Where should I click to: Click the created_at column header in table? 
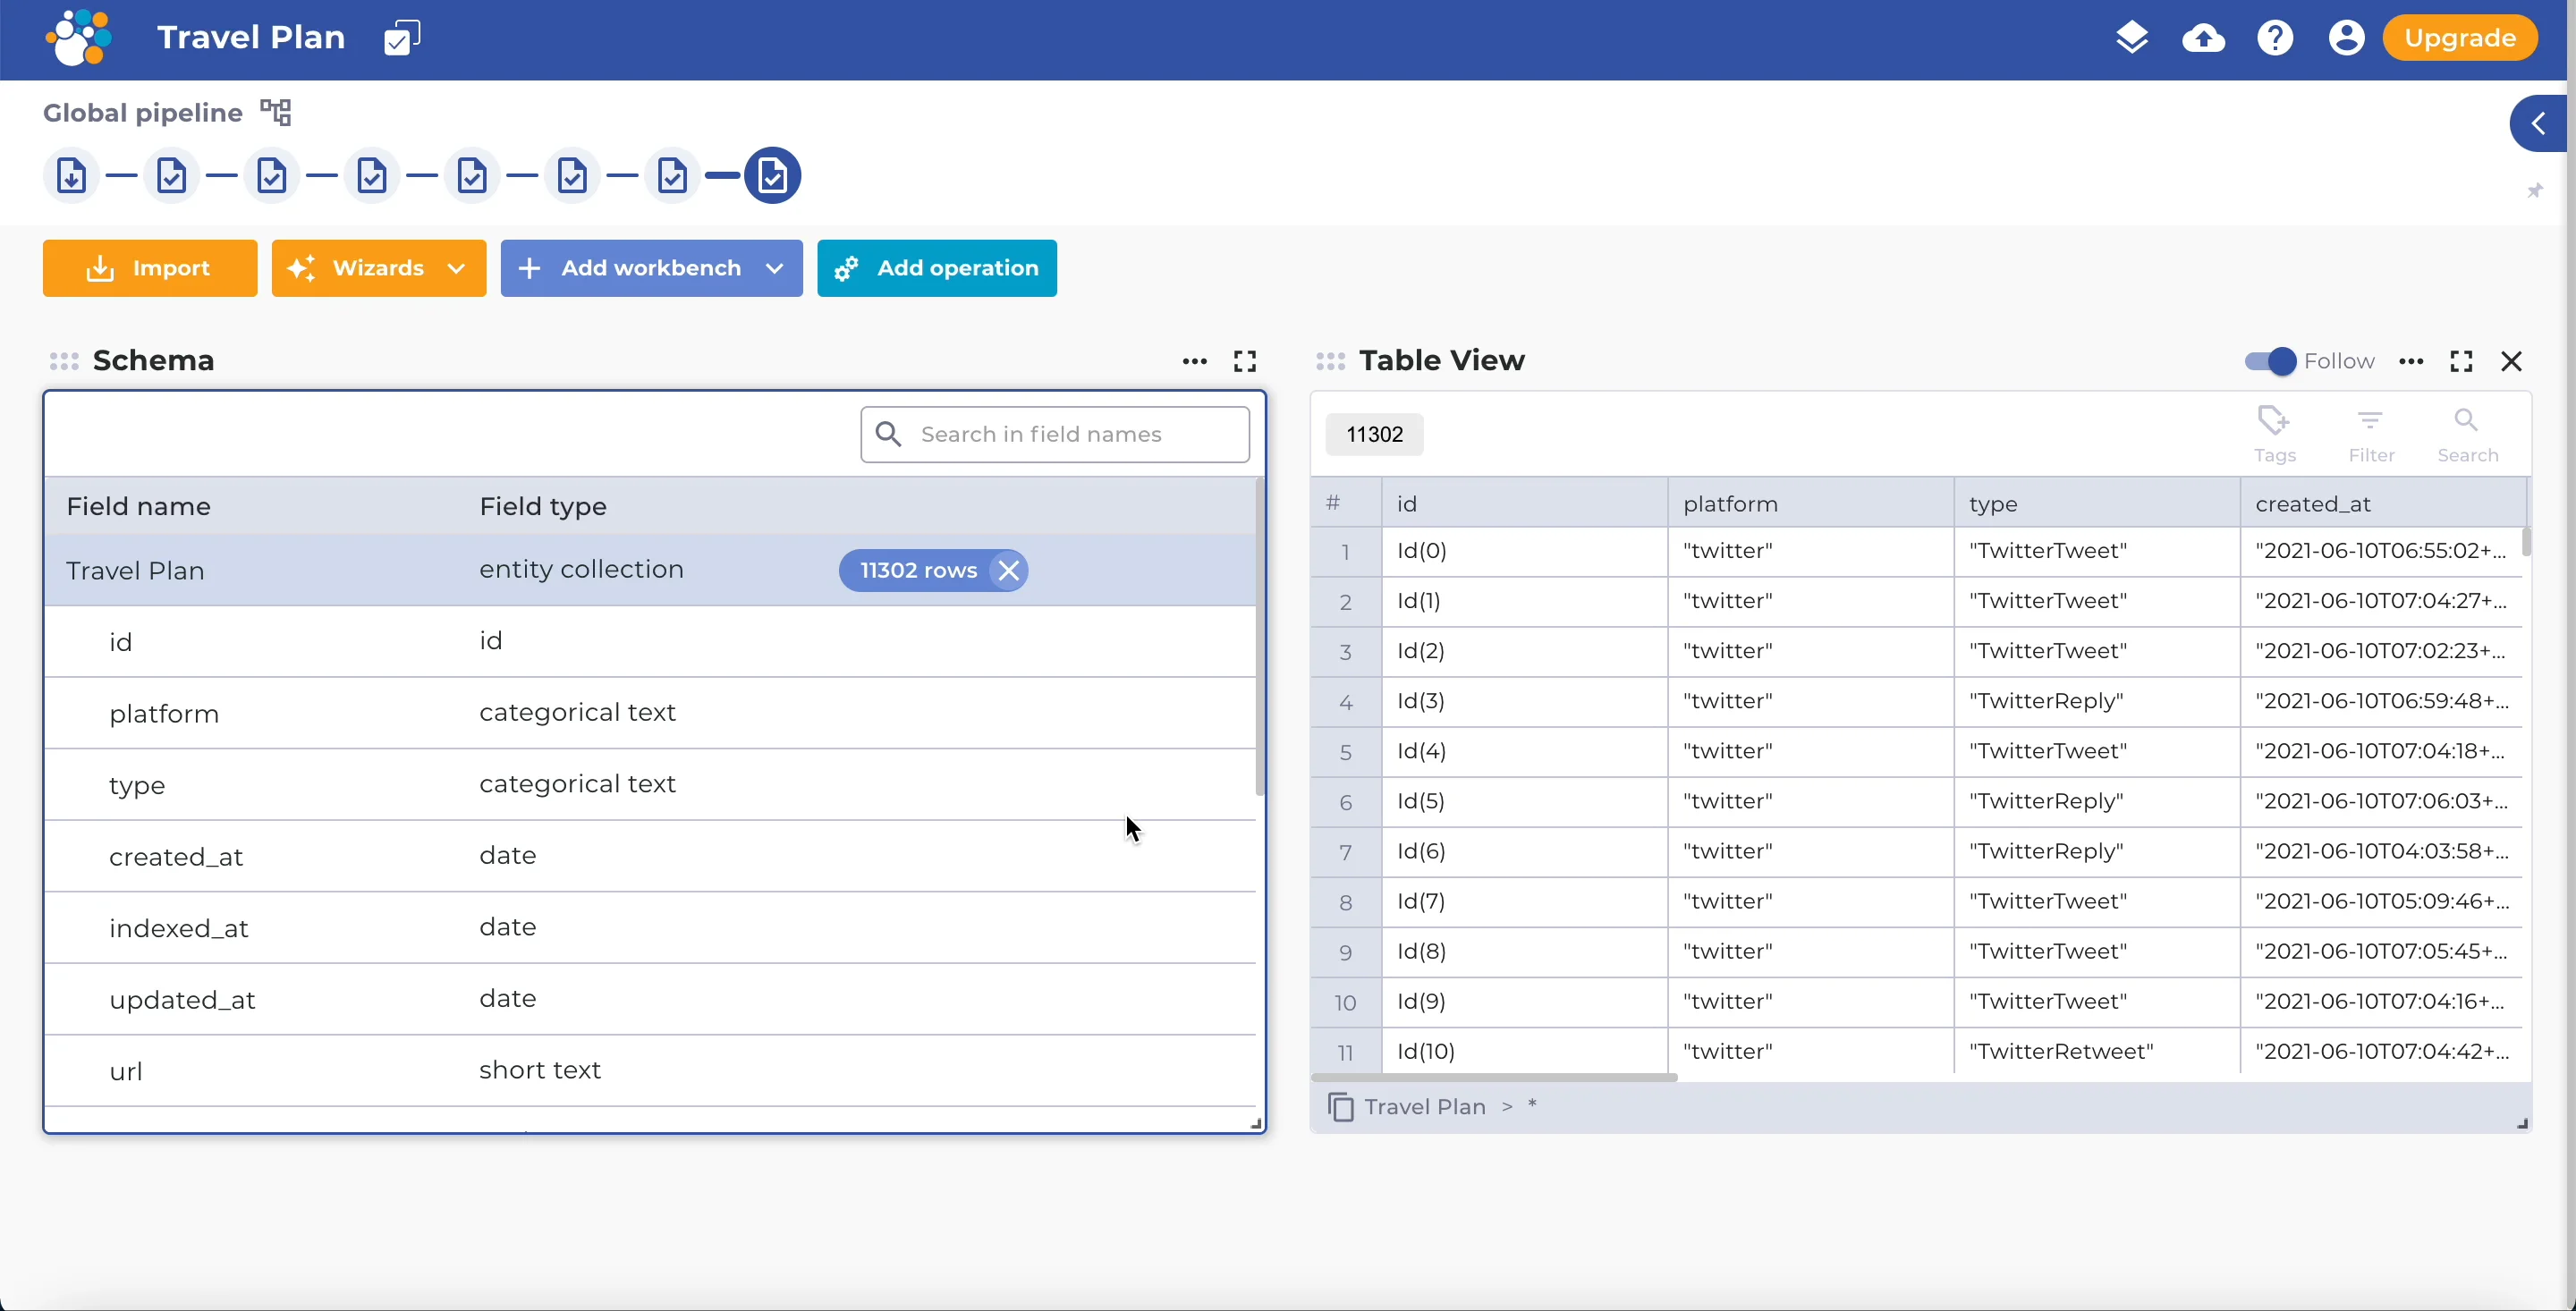tap(2382, 503)
